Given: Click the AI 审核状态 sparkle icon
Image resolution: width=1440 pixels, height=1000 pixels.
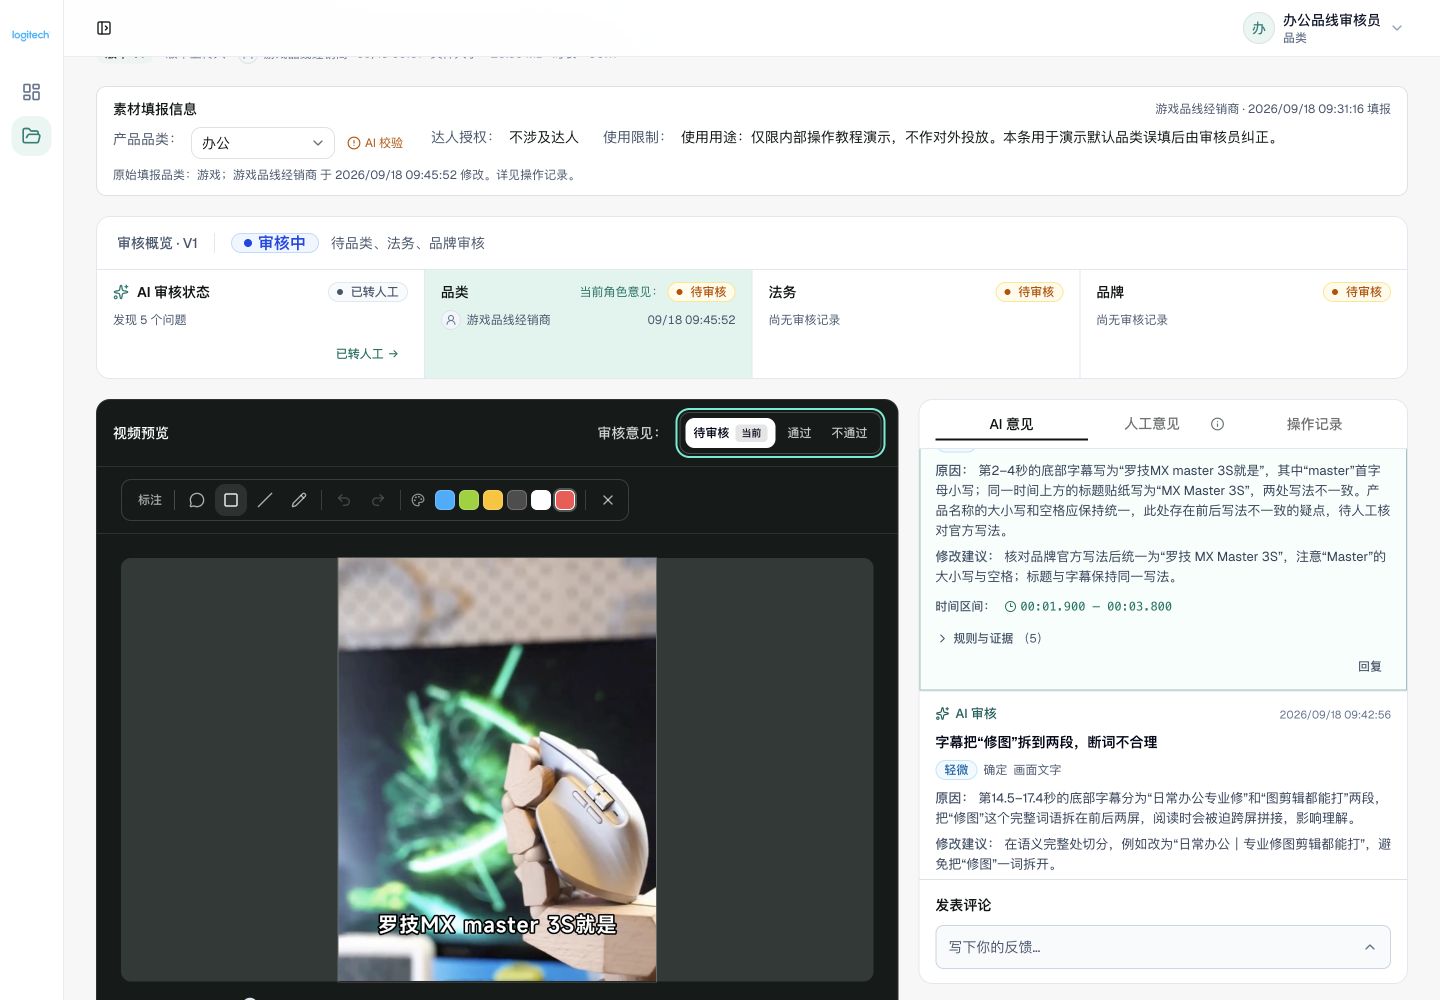Looking at the screenshot, I should [x=121, y=292].
